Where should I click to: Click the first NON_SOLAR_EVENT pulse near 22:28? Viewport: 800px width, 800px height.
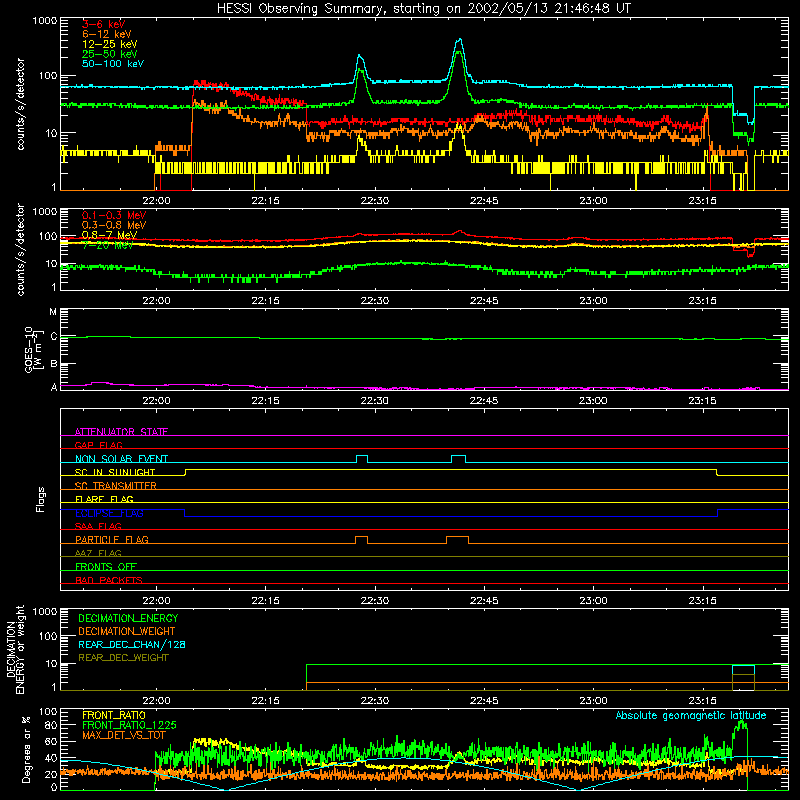[362, 456]
